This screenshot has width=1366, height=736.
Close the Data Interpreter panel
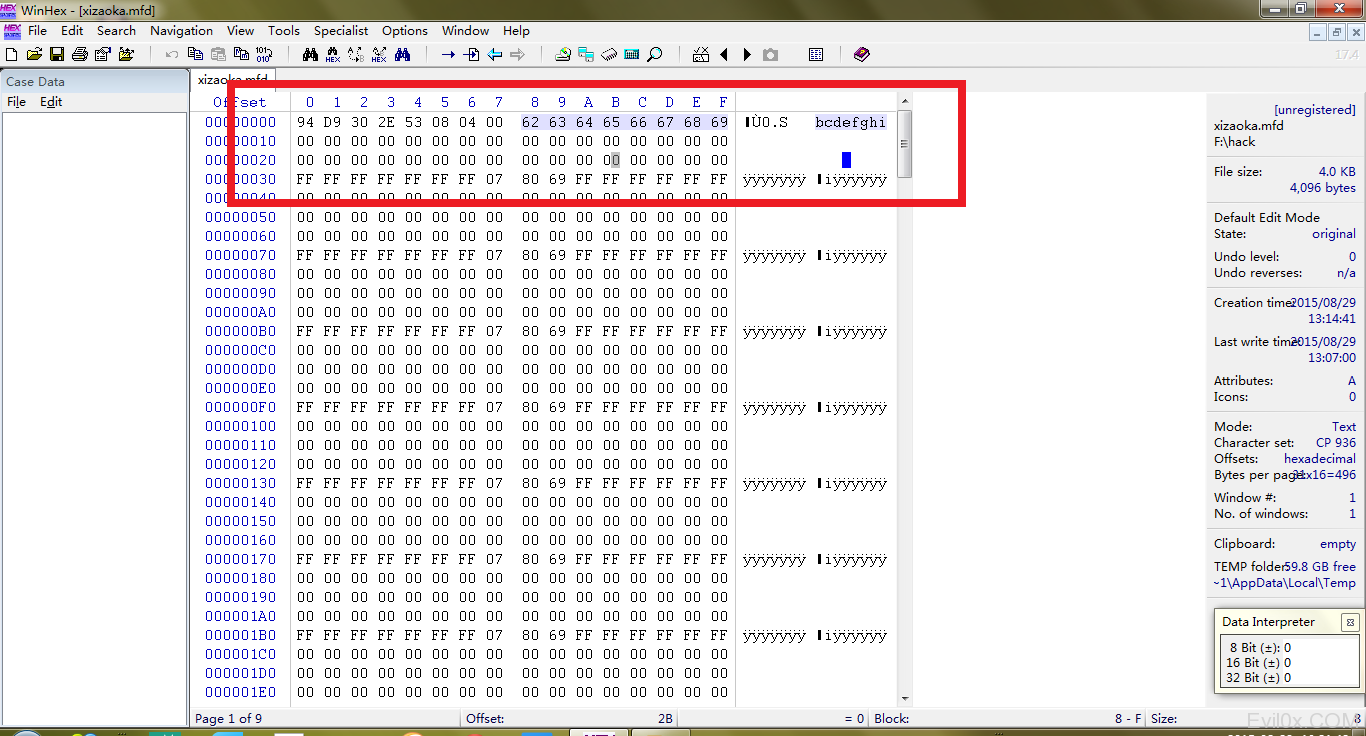[x=1349, y=622]
